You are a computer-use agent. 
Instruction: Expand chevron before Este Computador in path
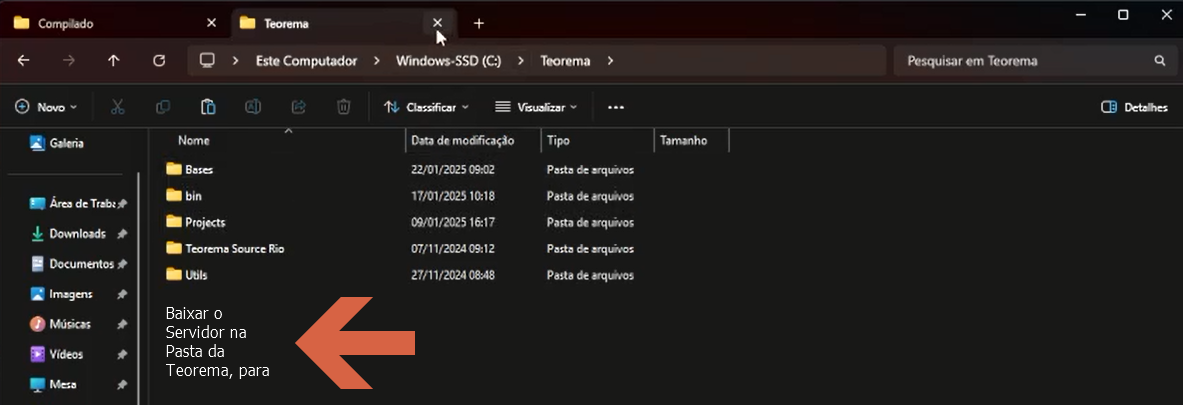click(x=236, y=61)
